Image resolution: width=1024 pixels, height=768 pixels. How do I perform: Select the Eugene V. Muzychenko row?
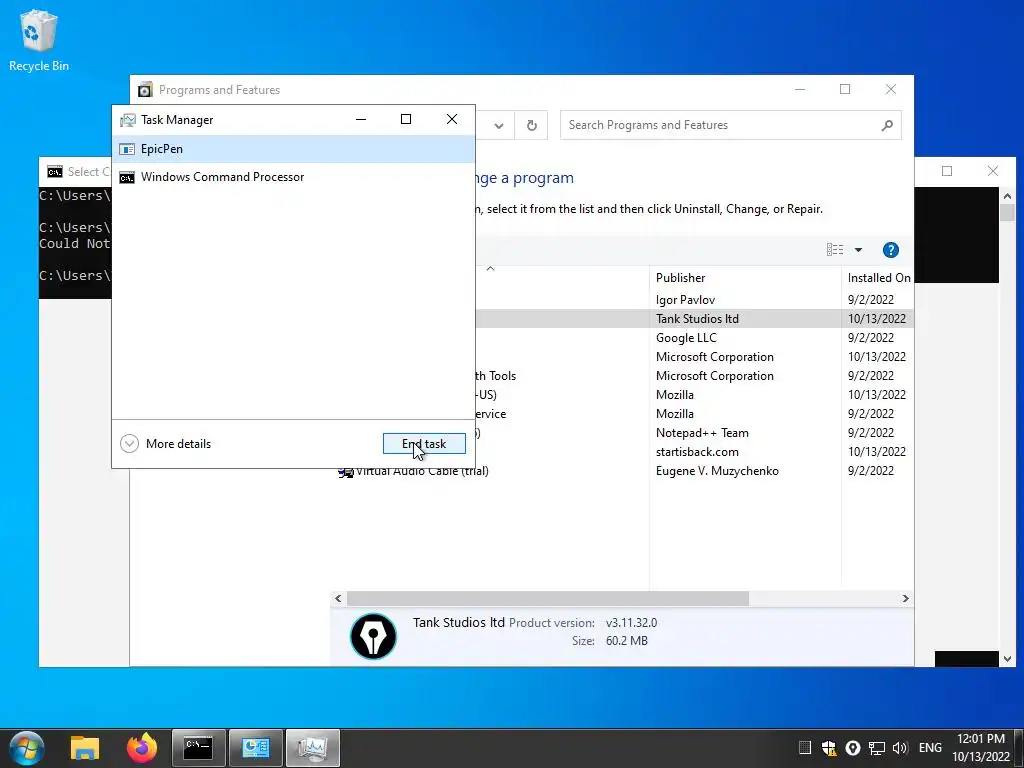[622, 471]
